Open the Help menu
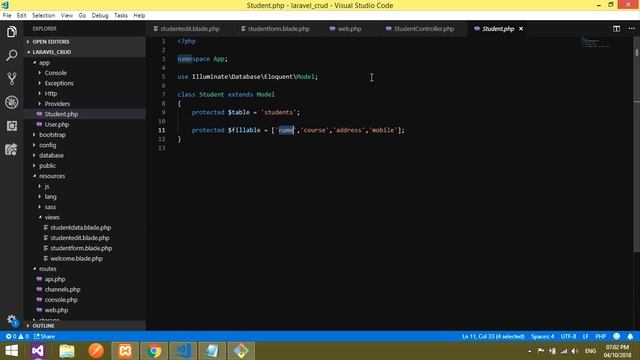 pyautogui.click(x=139, y=16)
